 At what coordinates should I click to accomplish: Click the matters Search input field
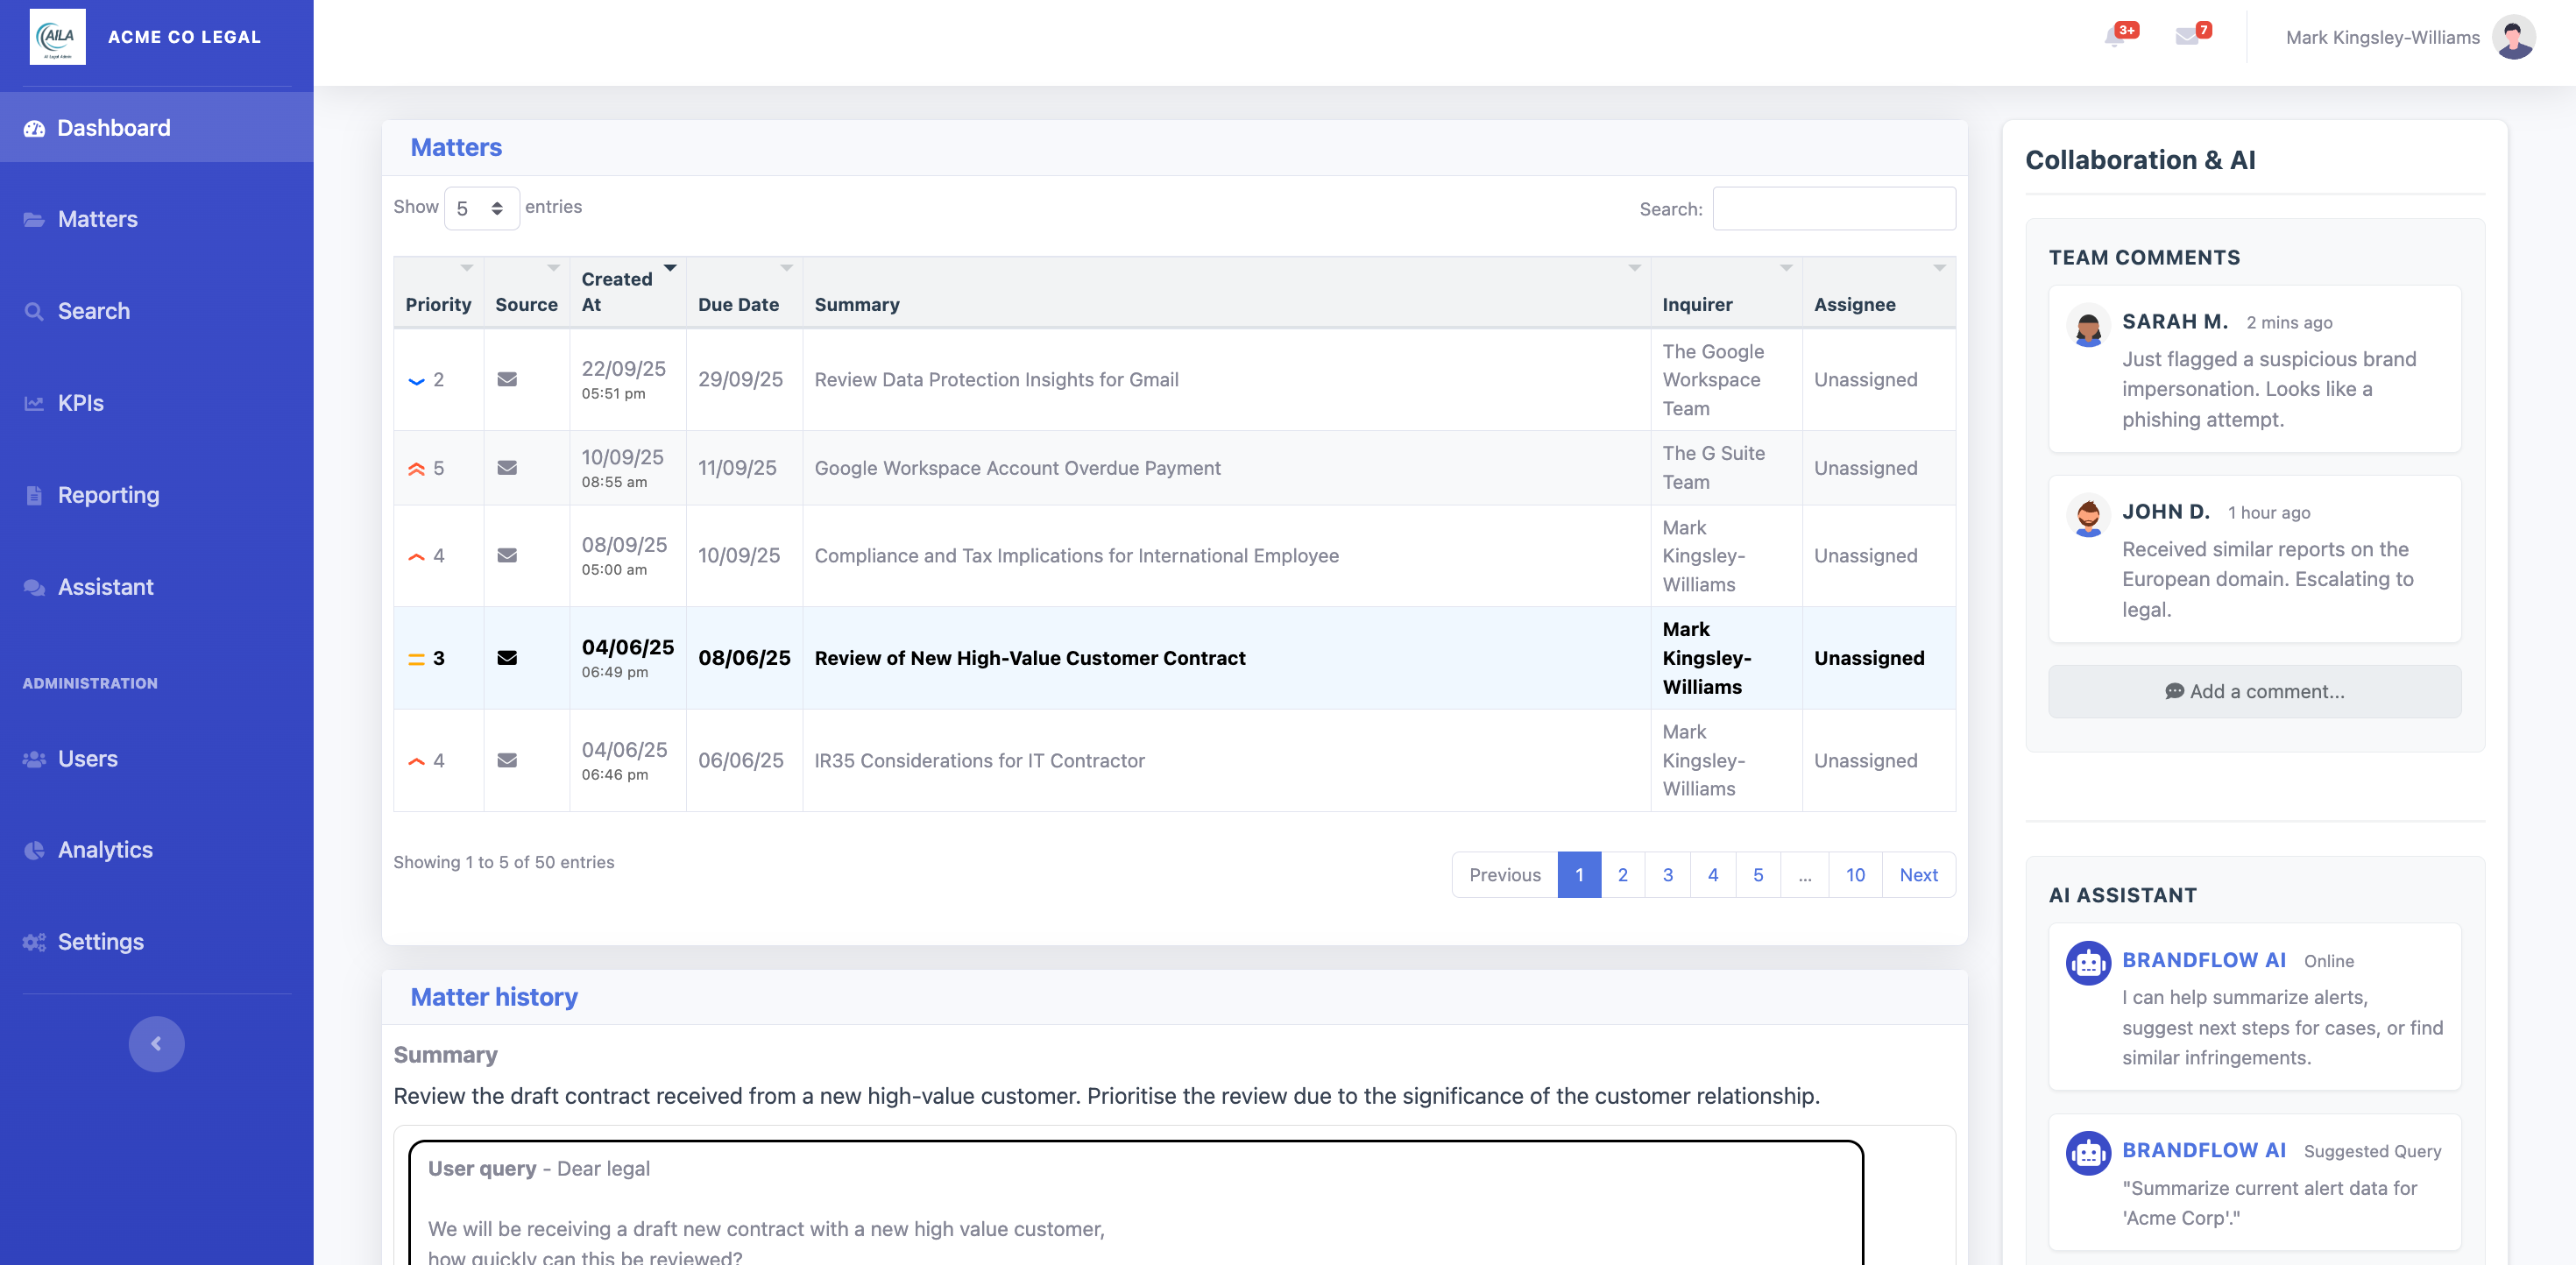coord(1833,208)
